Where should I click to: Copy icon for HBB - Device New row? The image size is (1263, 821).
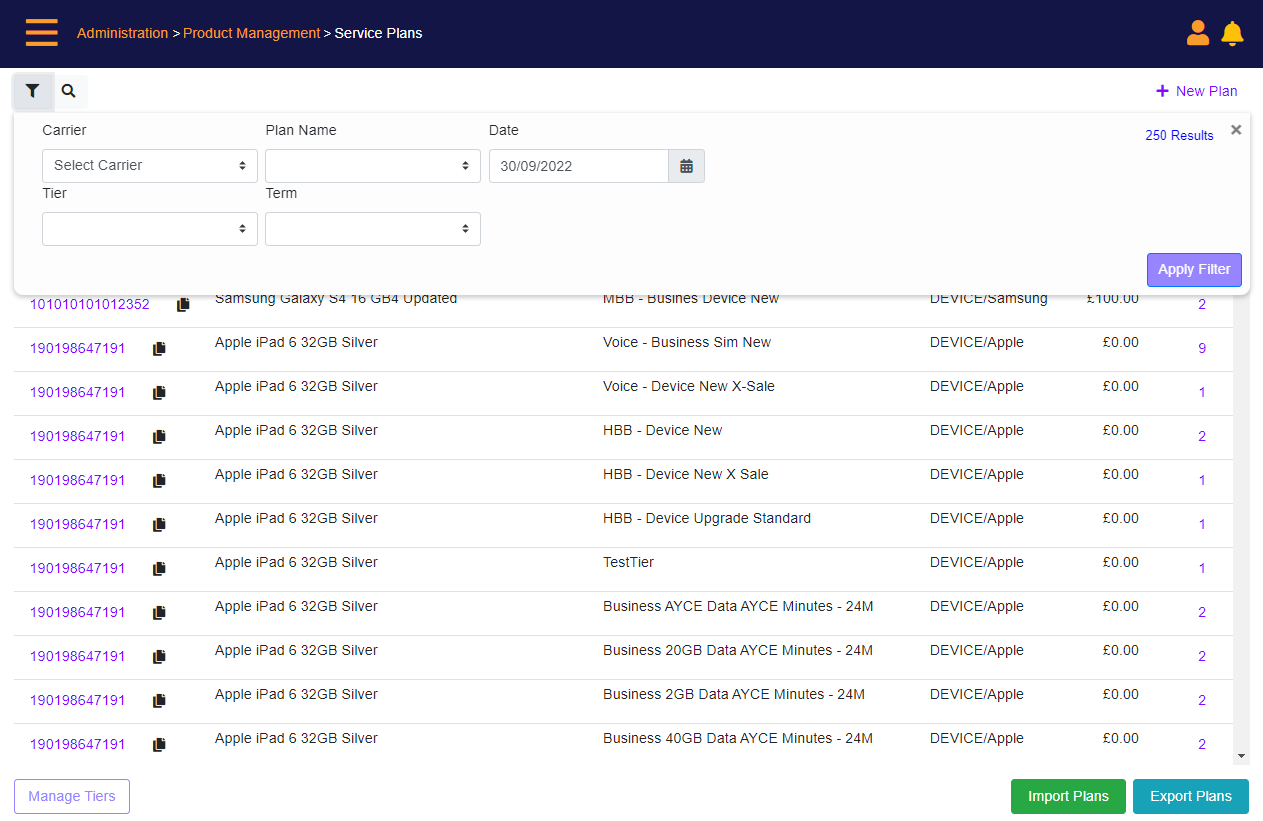pyautogui.click(x=159, y=437)
